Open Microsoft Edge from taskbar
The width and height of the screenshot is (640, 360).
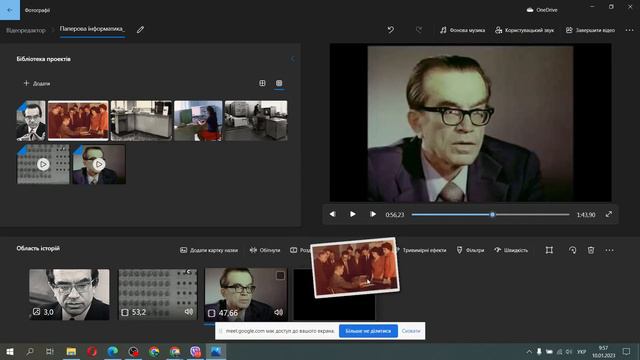point(113,351)
